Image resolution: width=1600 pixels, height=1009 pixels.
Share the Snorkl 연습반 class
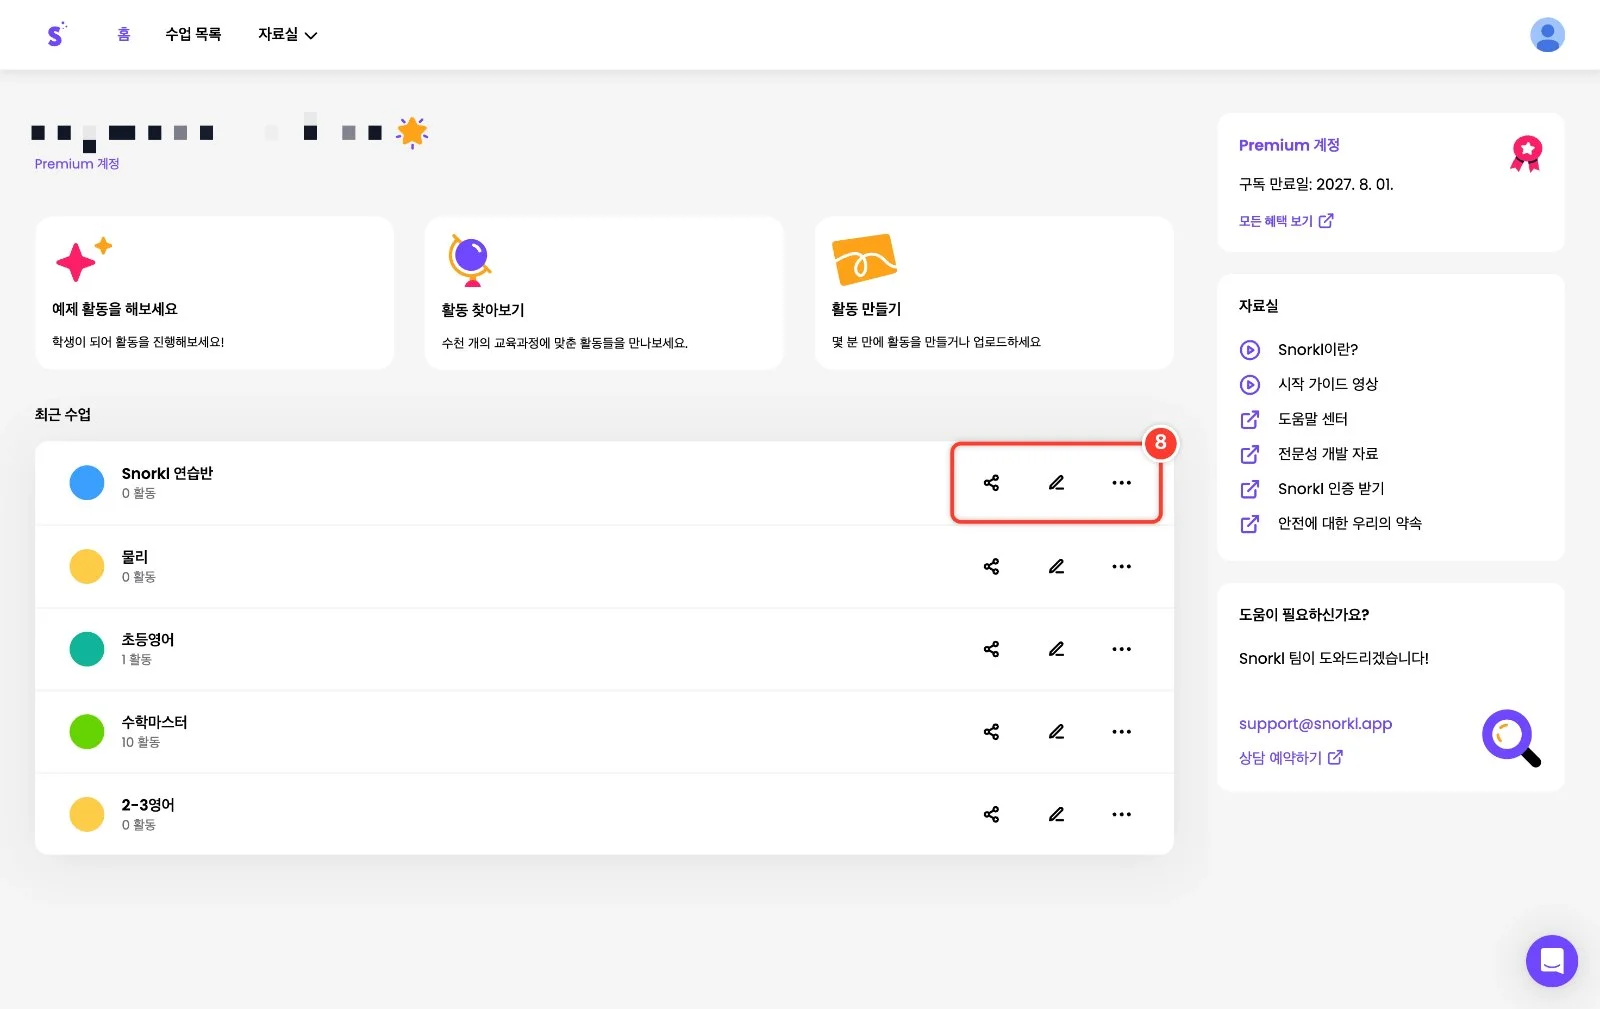click(x=991, y=483)
